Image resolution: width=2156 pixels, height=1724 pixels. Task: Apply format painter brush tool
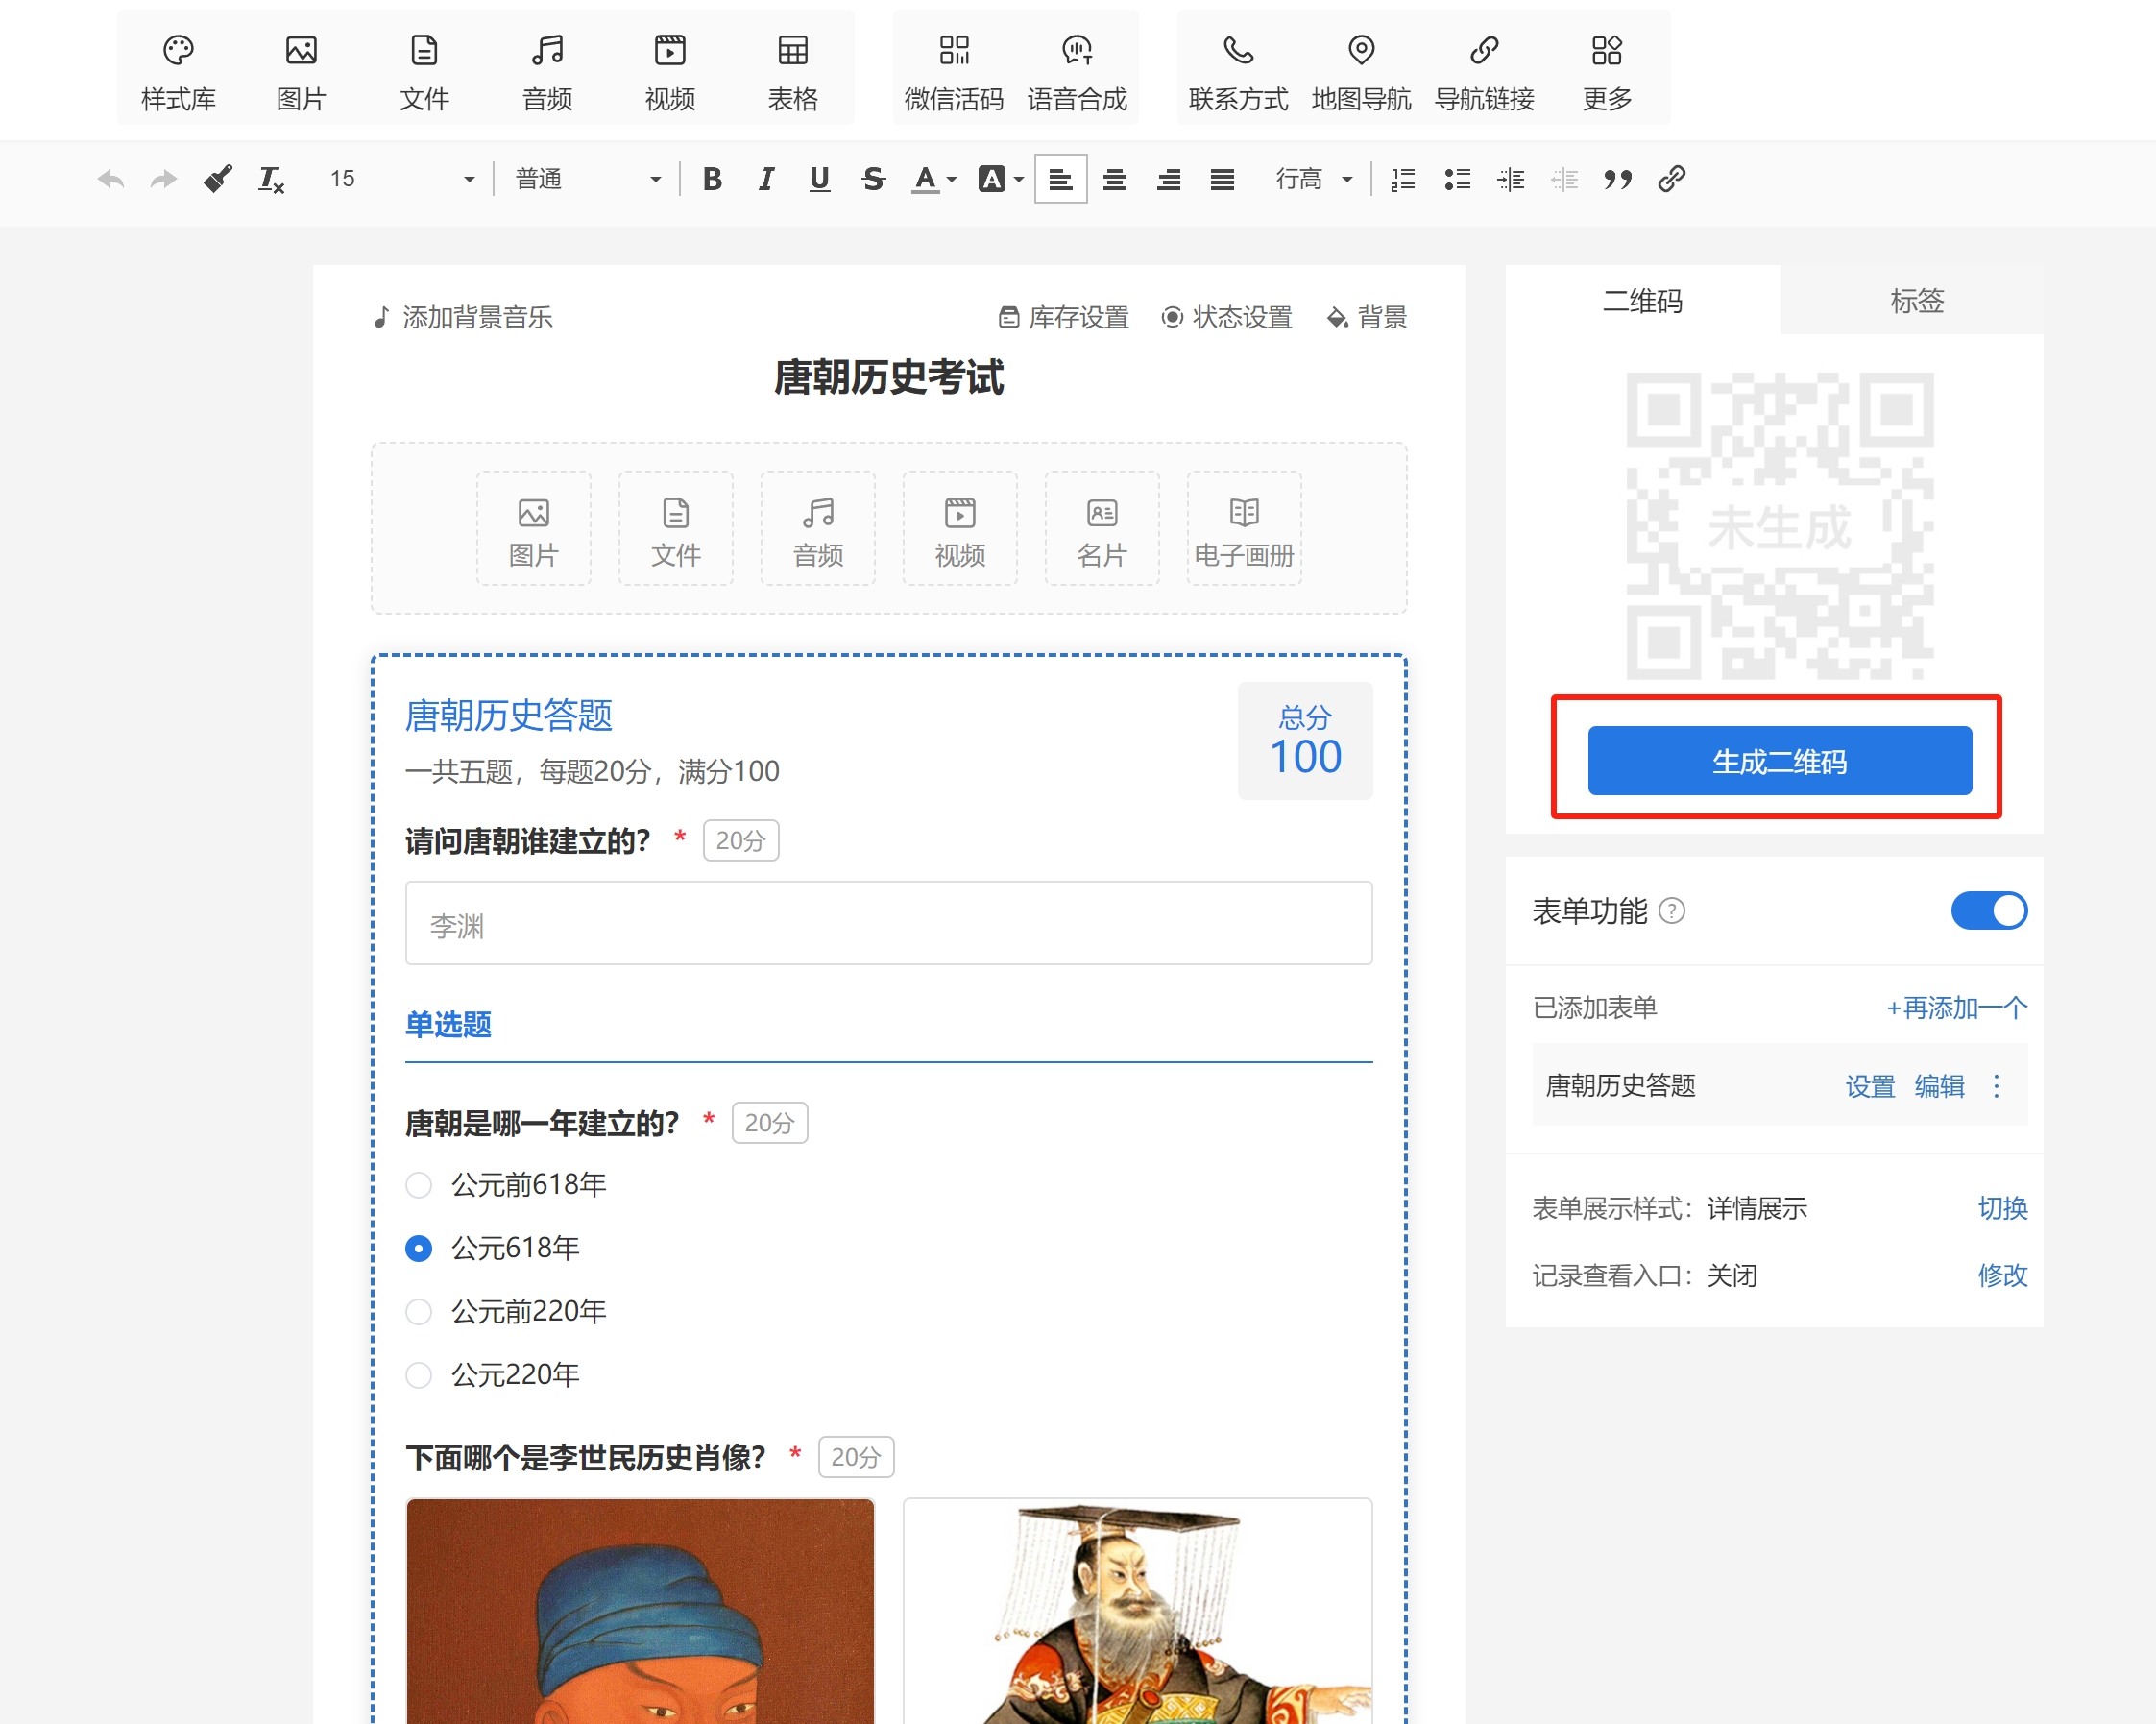[x=217, y=179]
